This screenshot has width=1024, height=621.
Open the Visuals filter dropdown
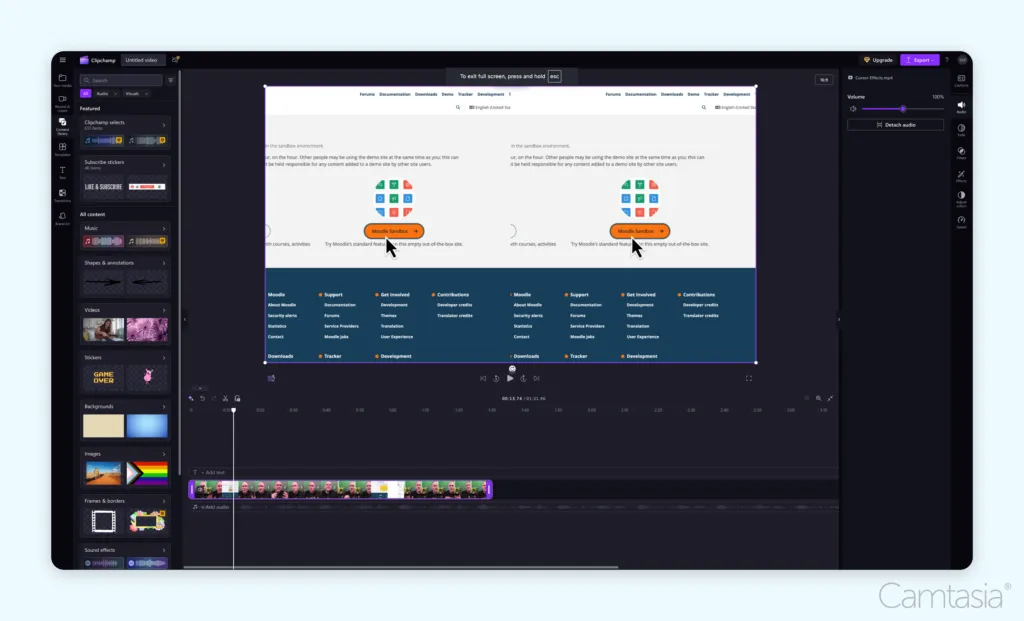click(x=136, y=93)
